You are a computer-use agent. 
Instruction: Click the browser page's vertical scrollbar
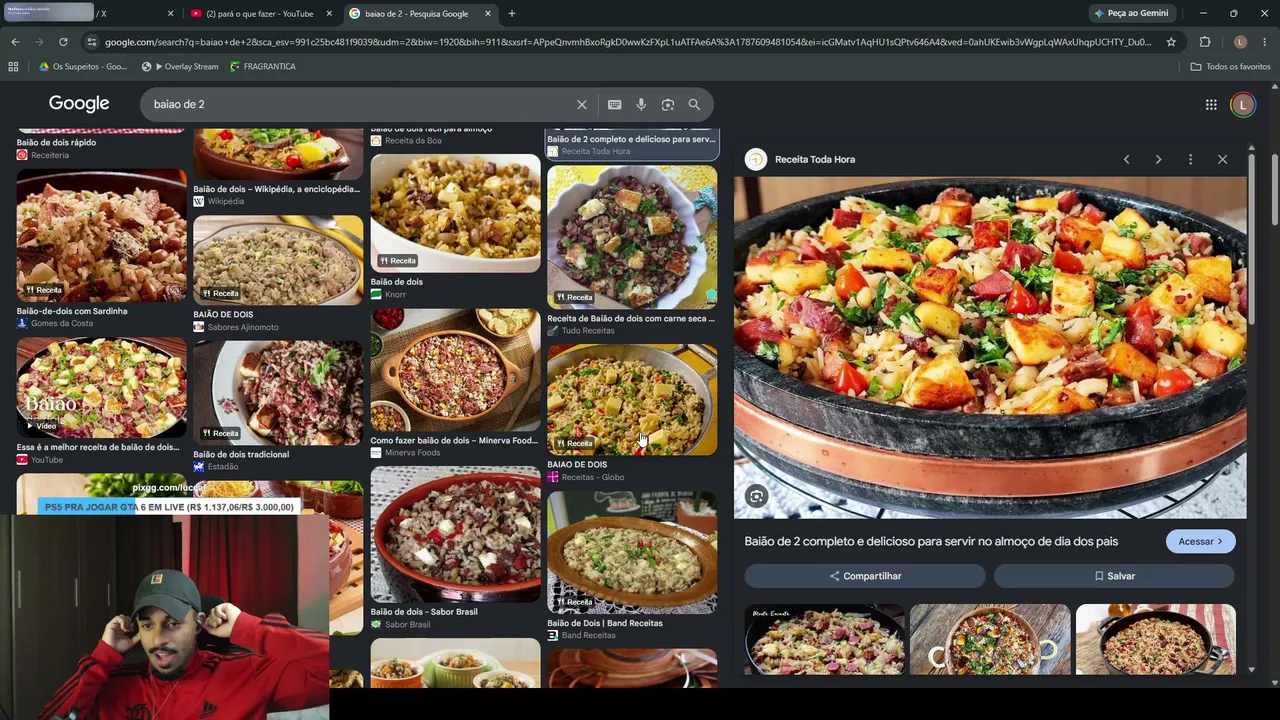coord(1275,190)
